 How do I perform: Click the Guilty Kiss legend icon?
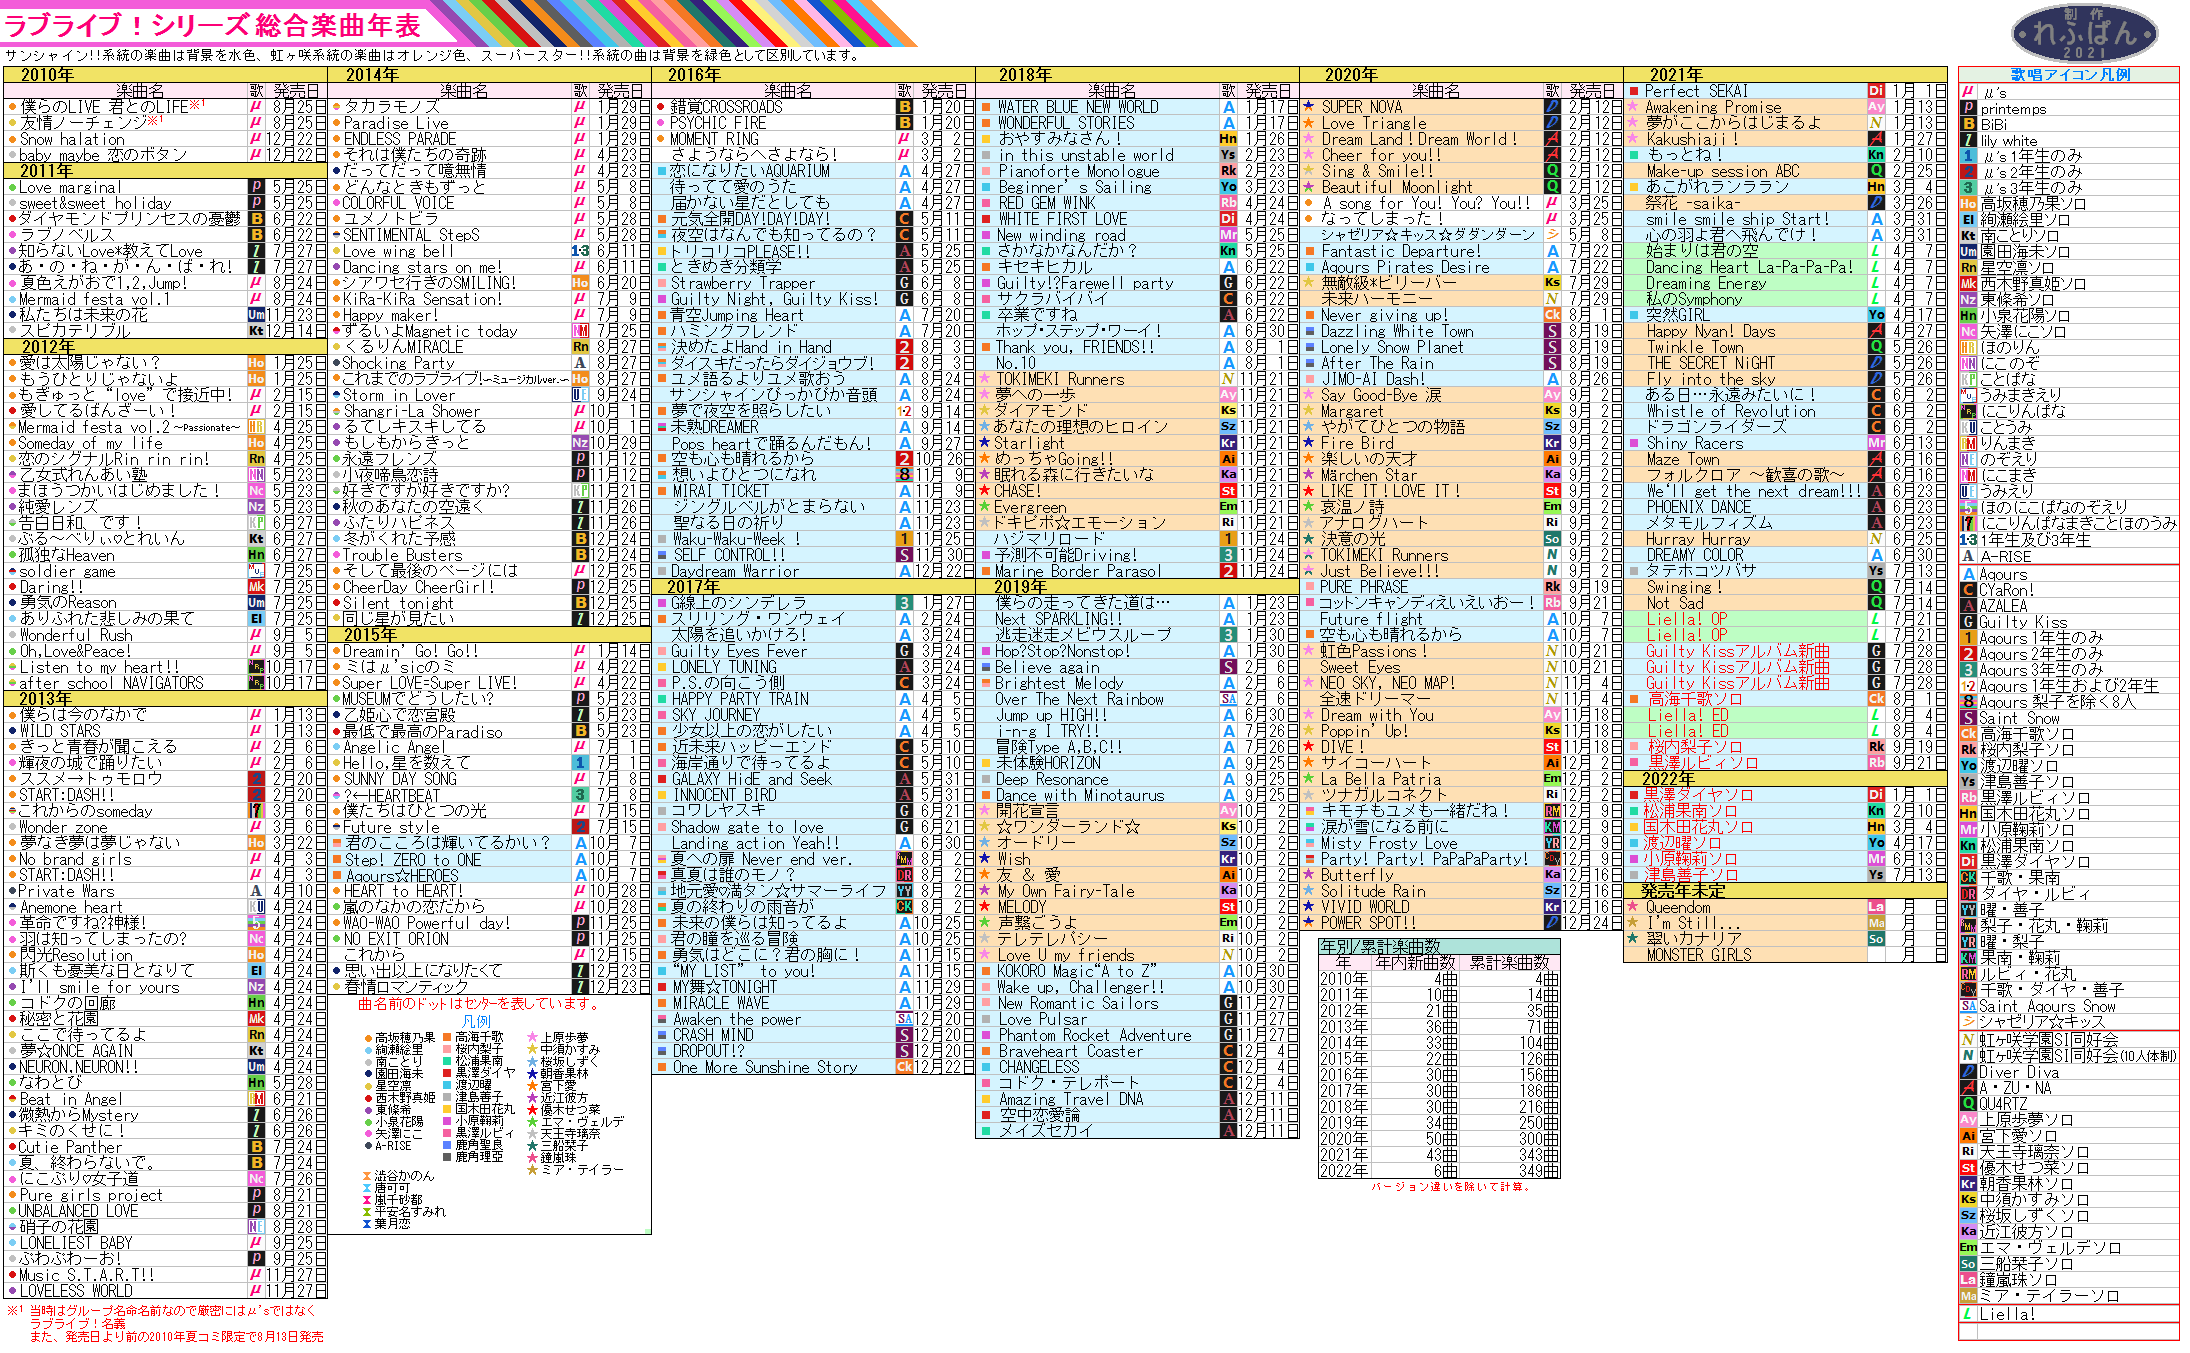pos(1967,622)
